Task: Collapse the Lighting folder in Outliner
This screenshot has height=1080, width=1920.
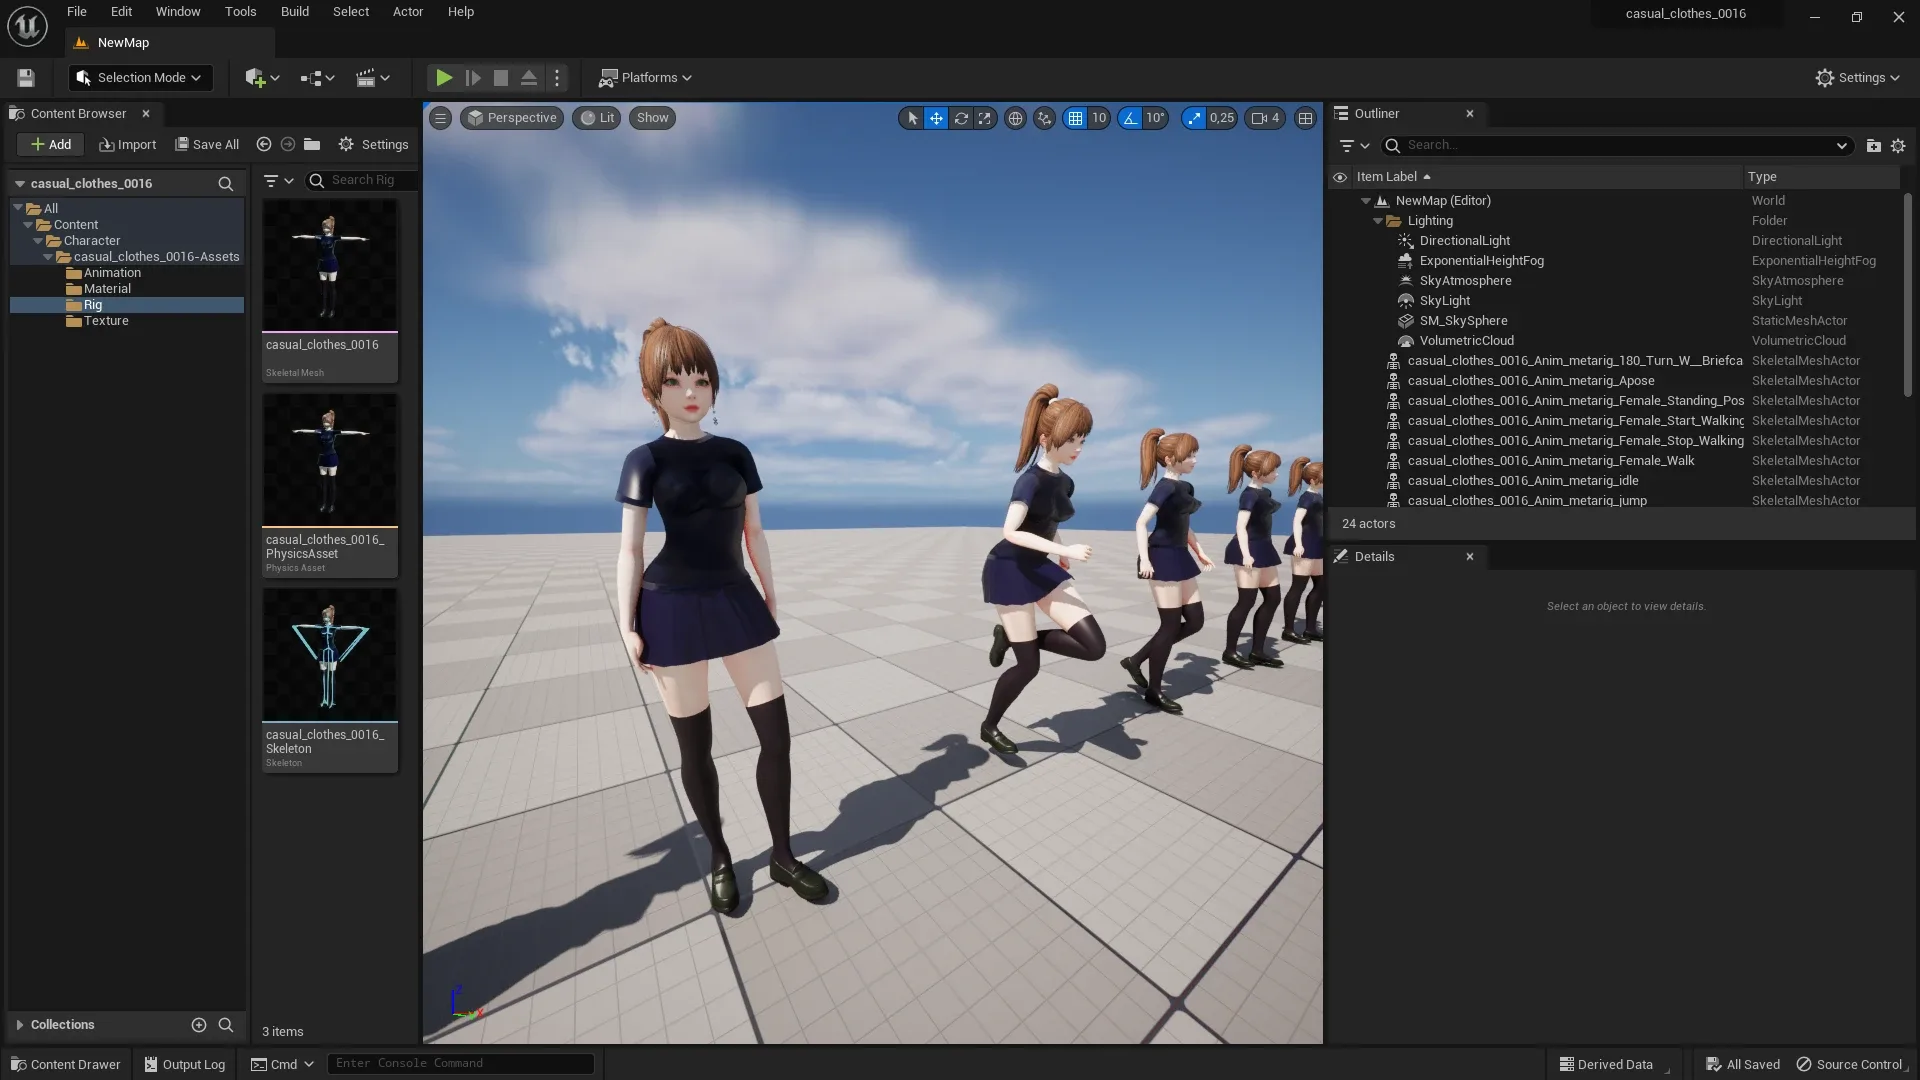Action: click(x=1379, y=220)
